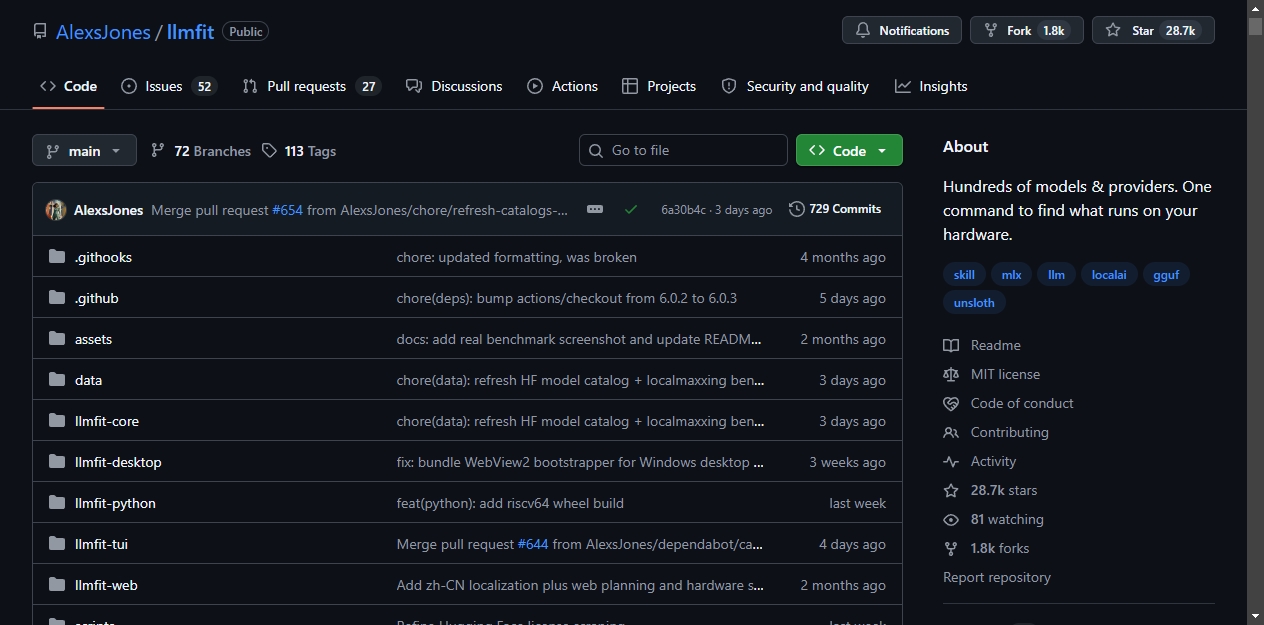The width and height of the screenshot is (1264, 625).
Task: Open the data folder
Action: tap(88, 380)
